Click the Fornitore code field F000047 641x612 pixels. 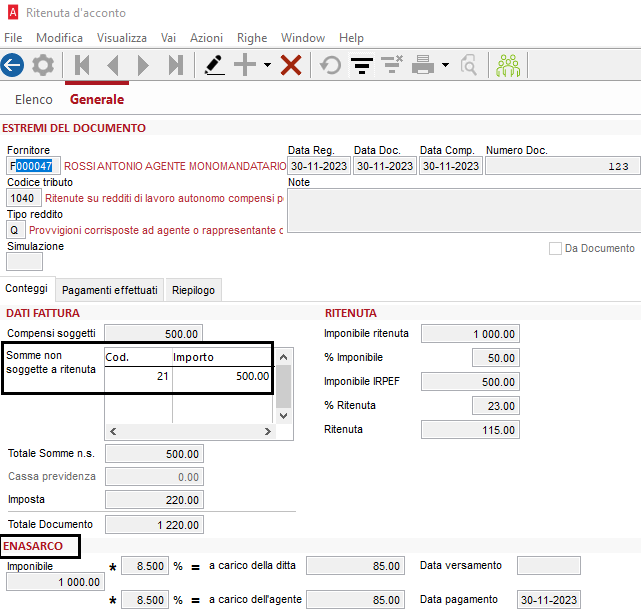[x=33, y=166]
